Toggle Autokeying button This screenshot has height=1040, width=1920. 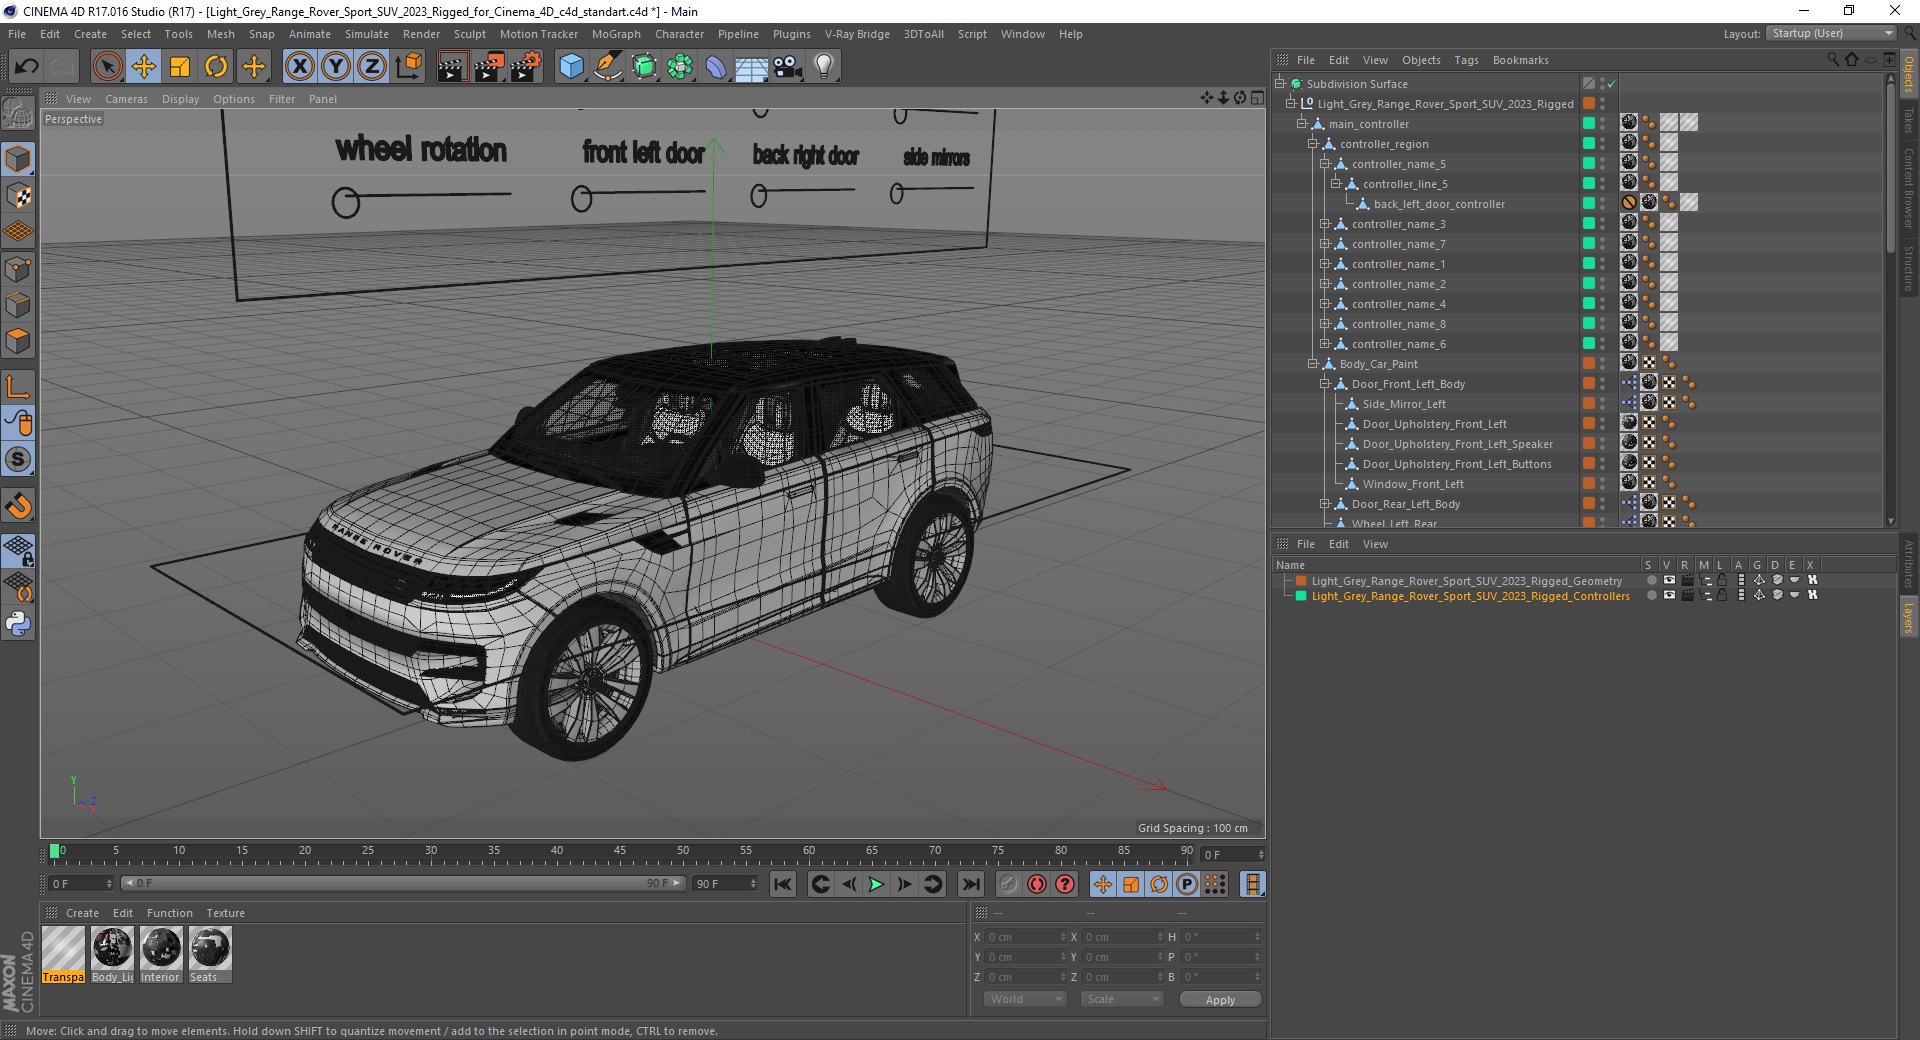coord(1037,884)
